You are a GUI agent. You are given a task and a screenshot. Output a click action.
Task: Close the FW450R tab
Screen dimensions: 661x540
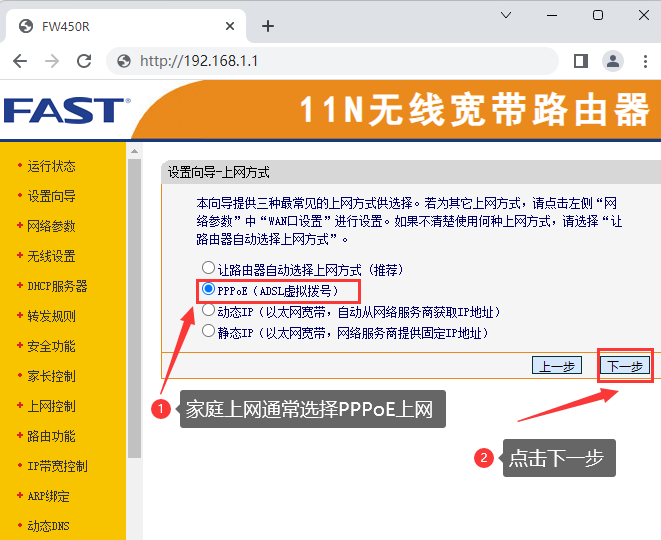tap(230, 27)
